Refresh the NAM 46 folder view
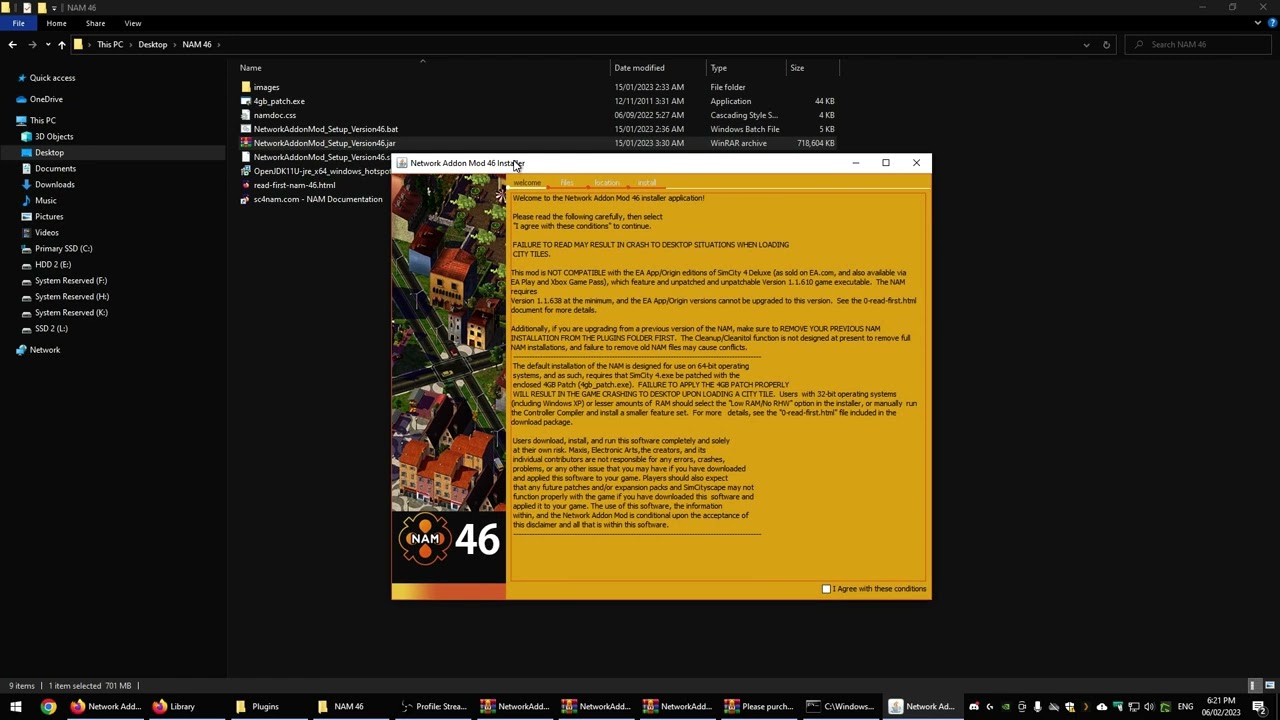 click(x=1106, y=44)
